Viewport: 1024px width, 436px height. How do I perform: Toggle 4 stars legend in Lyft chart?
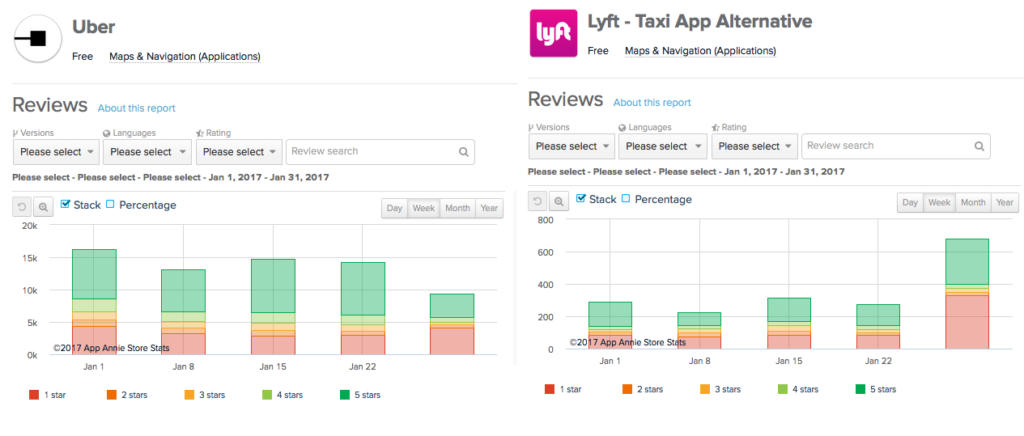tap(798, 389)
